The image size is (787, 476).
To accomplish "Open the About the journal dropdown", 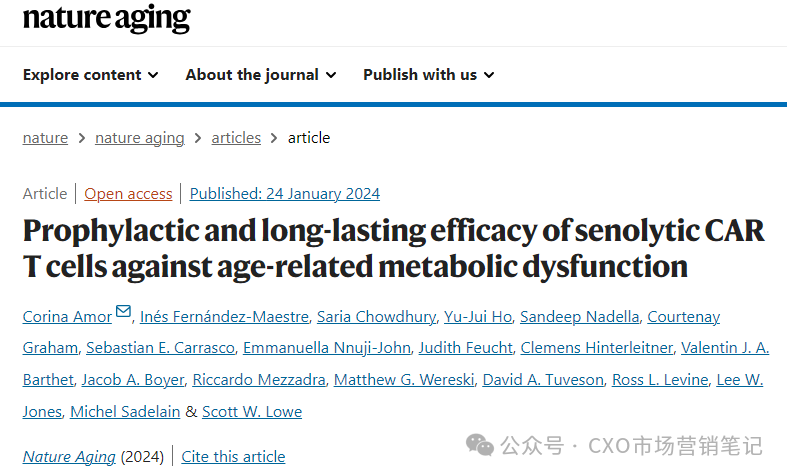I will click(261, 75).
